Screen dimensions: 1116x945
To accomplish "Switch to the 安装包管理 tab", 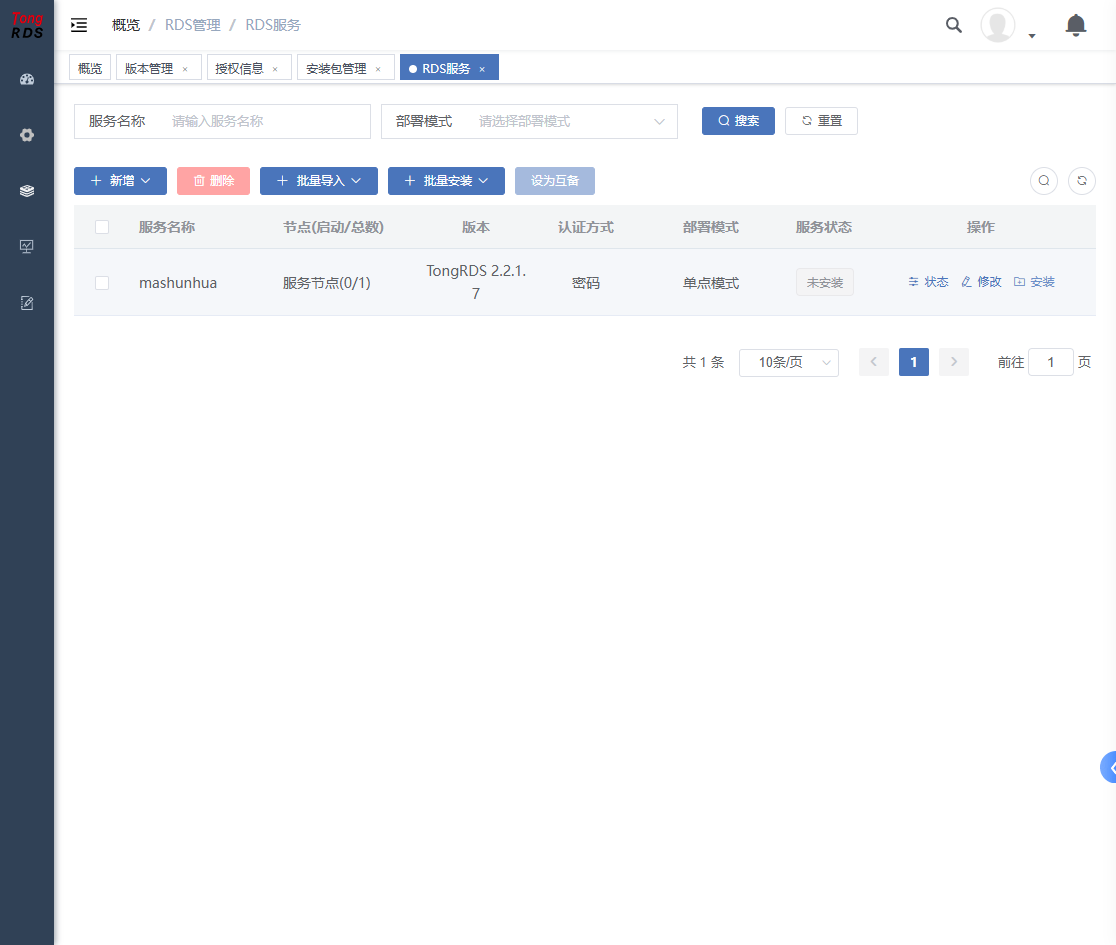I will coord(336,69).
